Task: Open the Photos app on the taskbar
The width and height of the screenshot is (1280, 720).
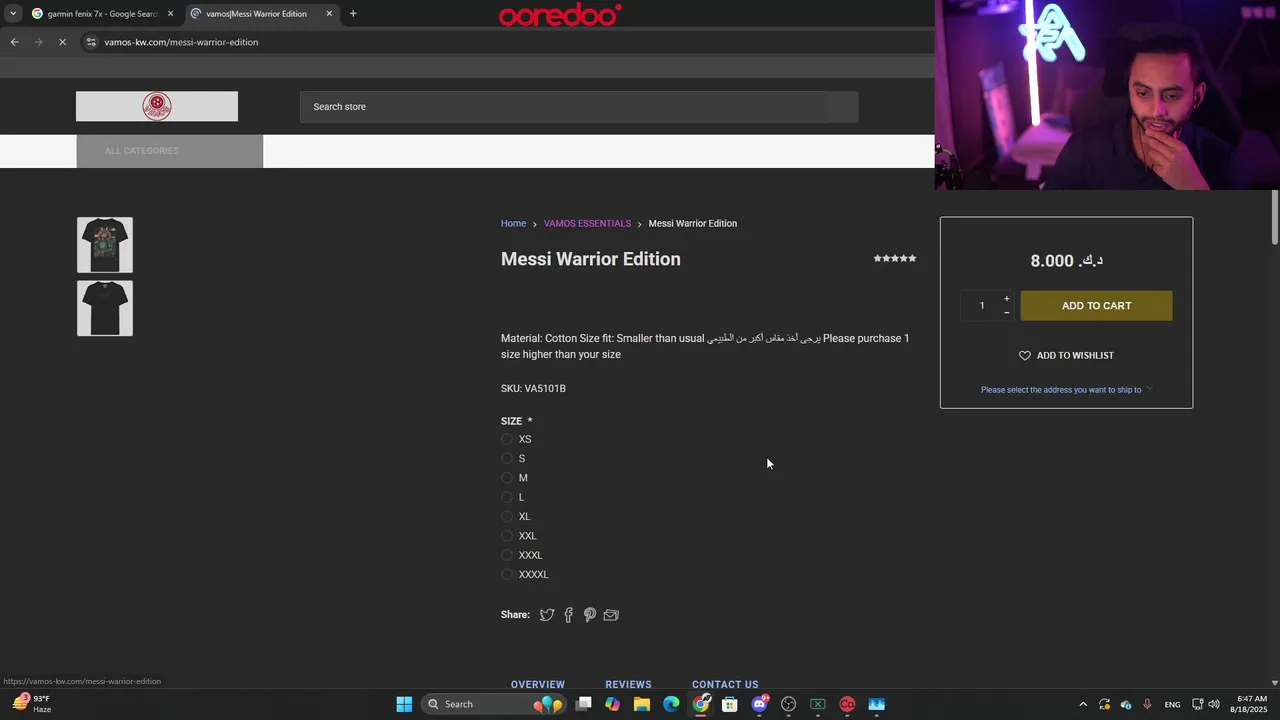Action: [x=877, y=704]
